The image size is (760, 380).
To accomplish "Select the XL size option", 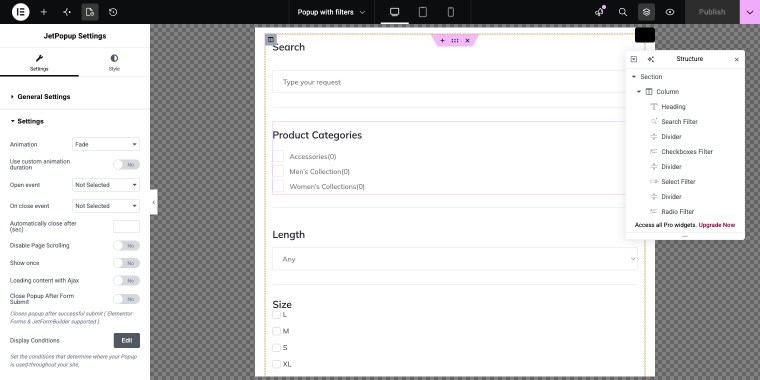I will point(276,364).
